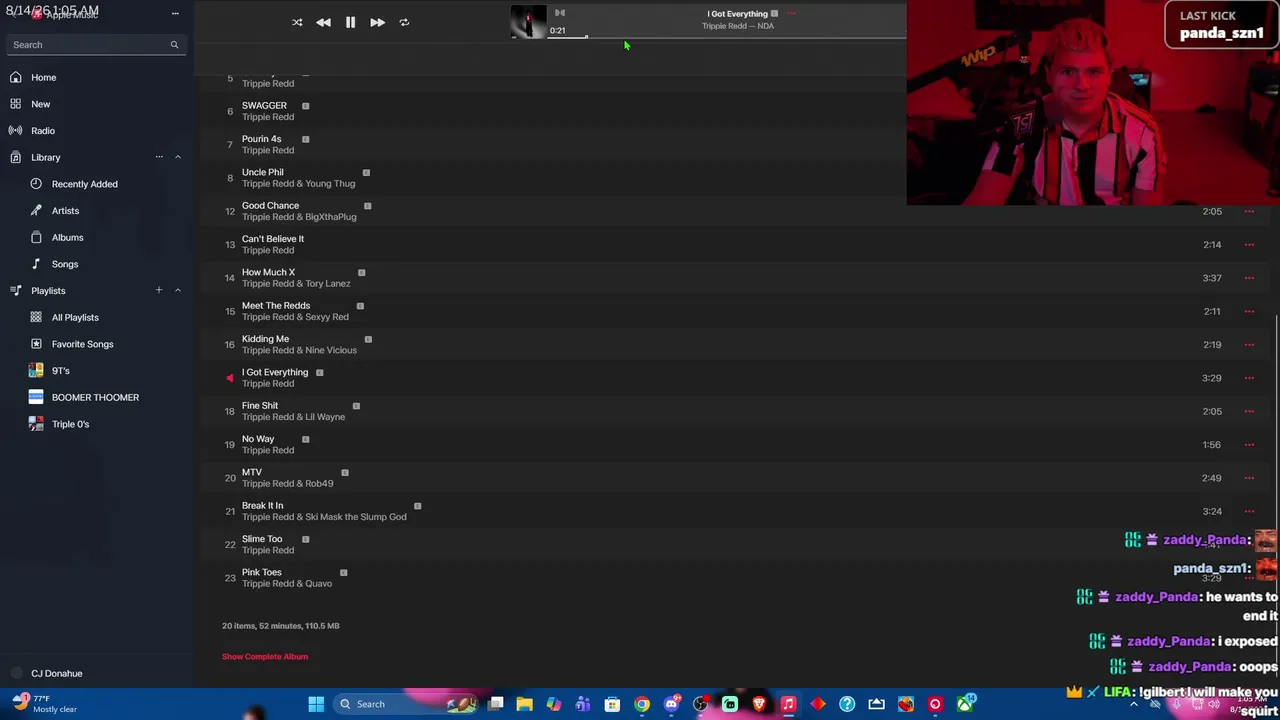
Task: Select the track Slime Too
Action: 262,539
